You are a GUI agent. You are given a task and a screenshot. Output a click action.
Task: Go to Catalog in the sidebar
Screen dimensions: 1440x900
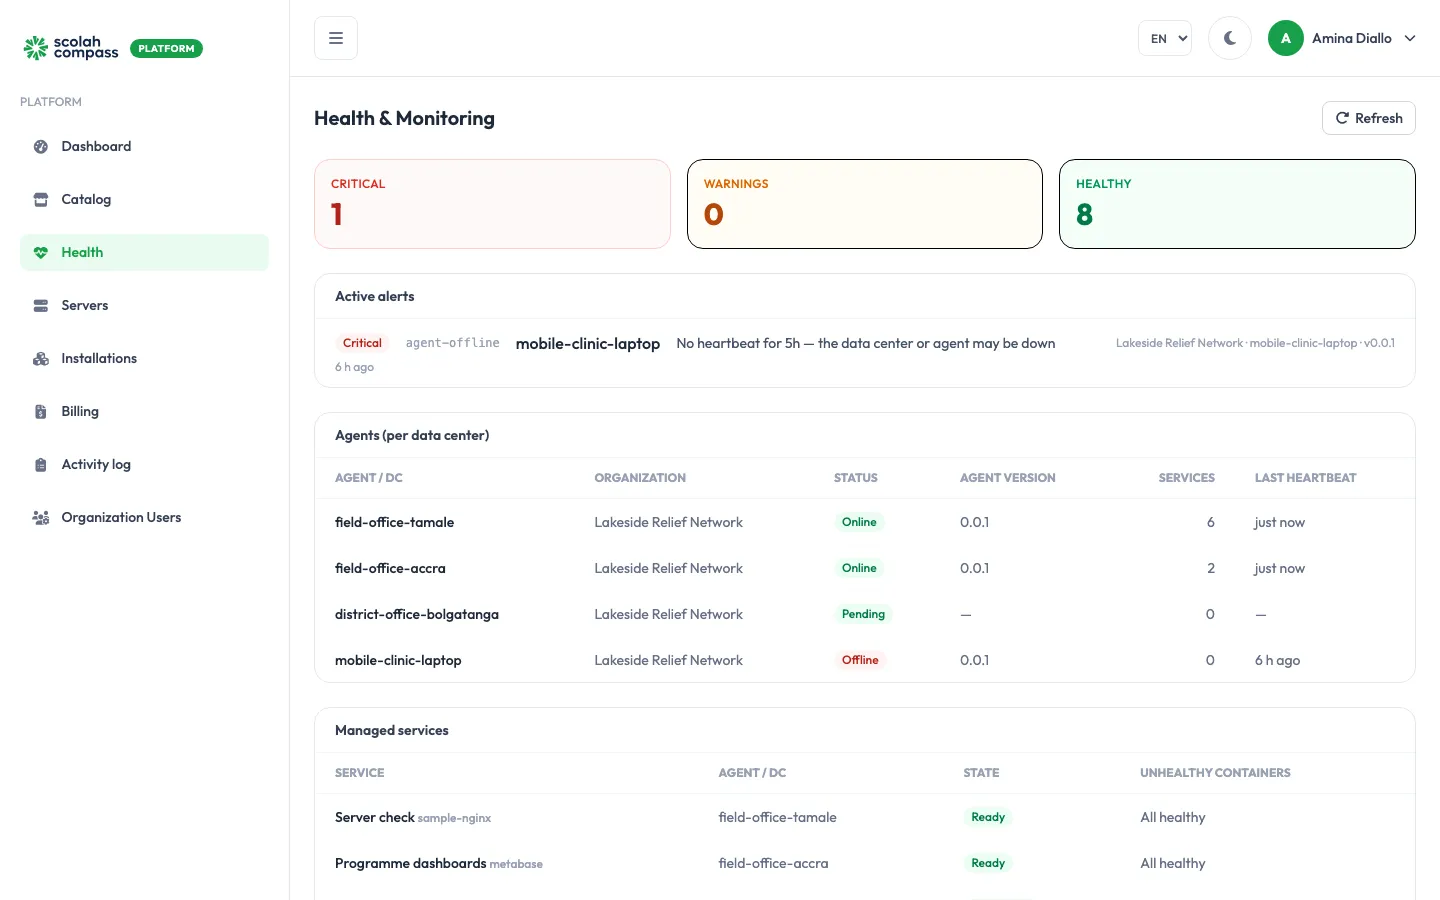point(144,199)
